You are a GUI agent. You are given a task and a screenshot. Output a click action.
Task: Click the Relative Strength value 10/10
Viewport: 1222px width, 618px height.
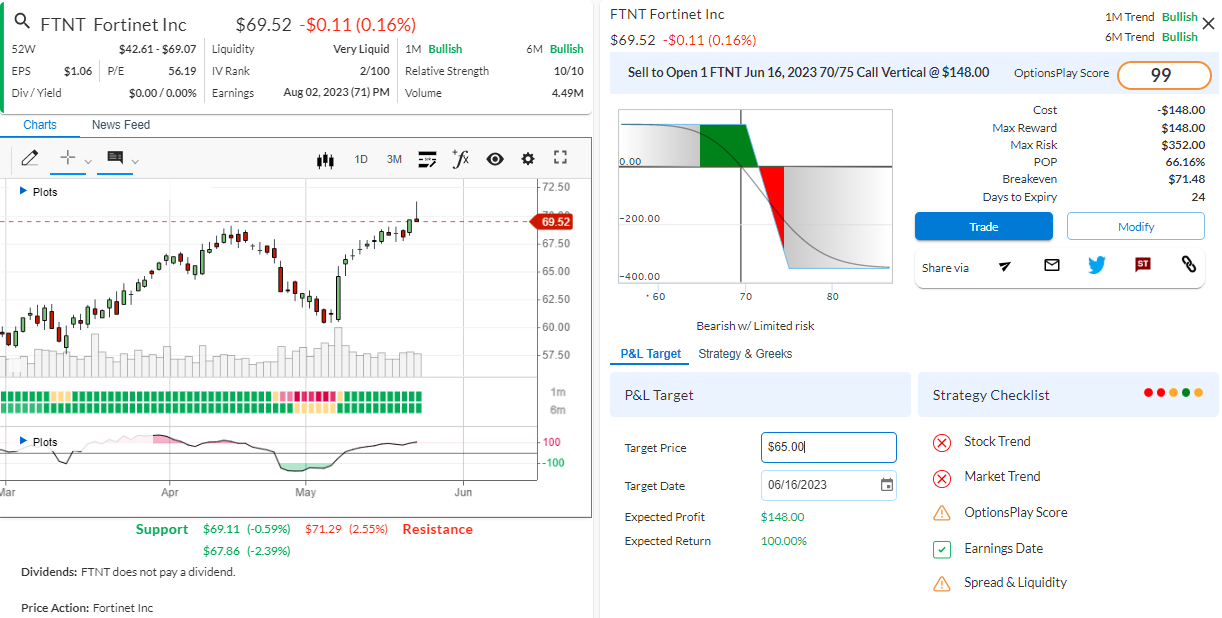(568, 71)
